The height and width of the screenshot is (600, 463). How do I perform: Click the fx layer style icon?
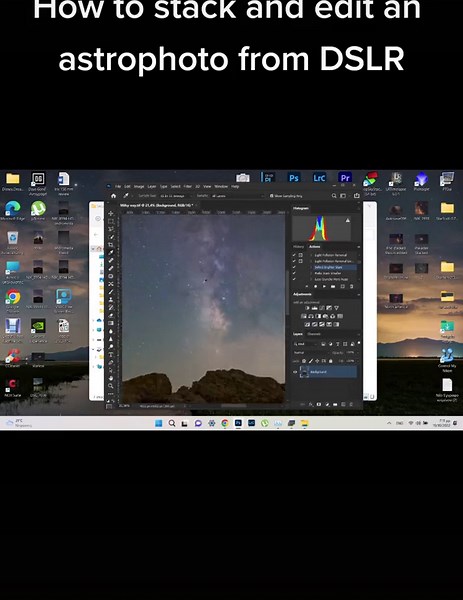pyautogui.click(x=311, y=404)
